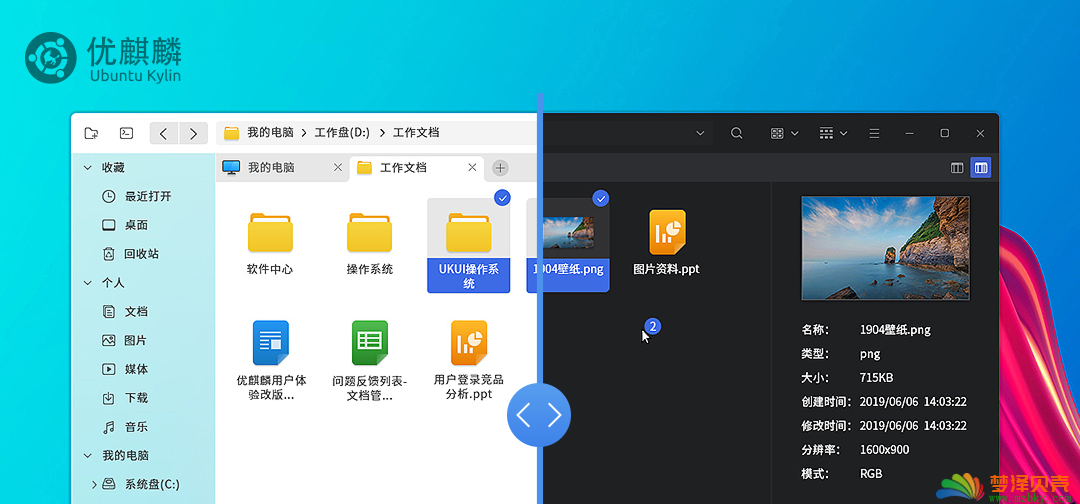The height and width of the screenshot is (504, 1080).
Task: Open the hamburger menu
Action: pos(874,133)
